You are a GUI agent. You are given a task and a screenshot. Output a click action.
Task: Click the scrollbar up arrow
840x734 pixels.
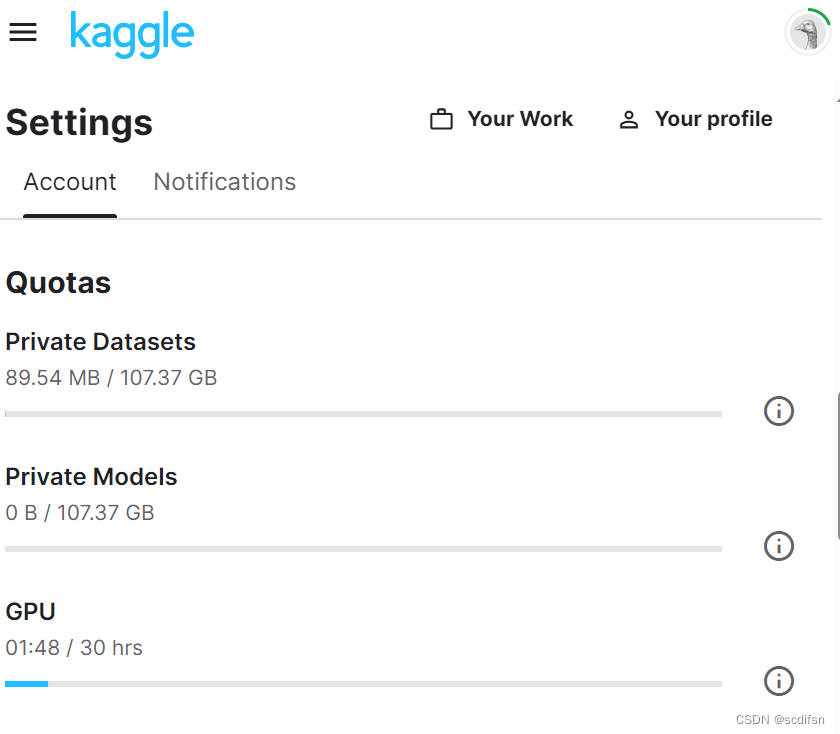coord(837,99)
